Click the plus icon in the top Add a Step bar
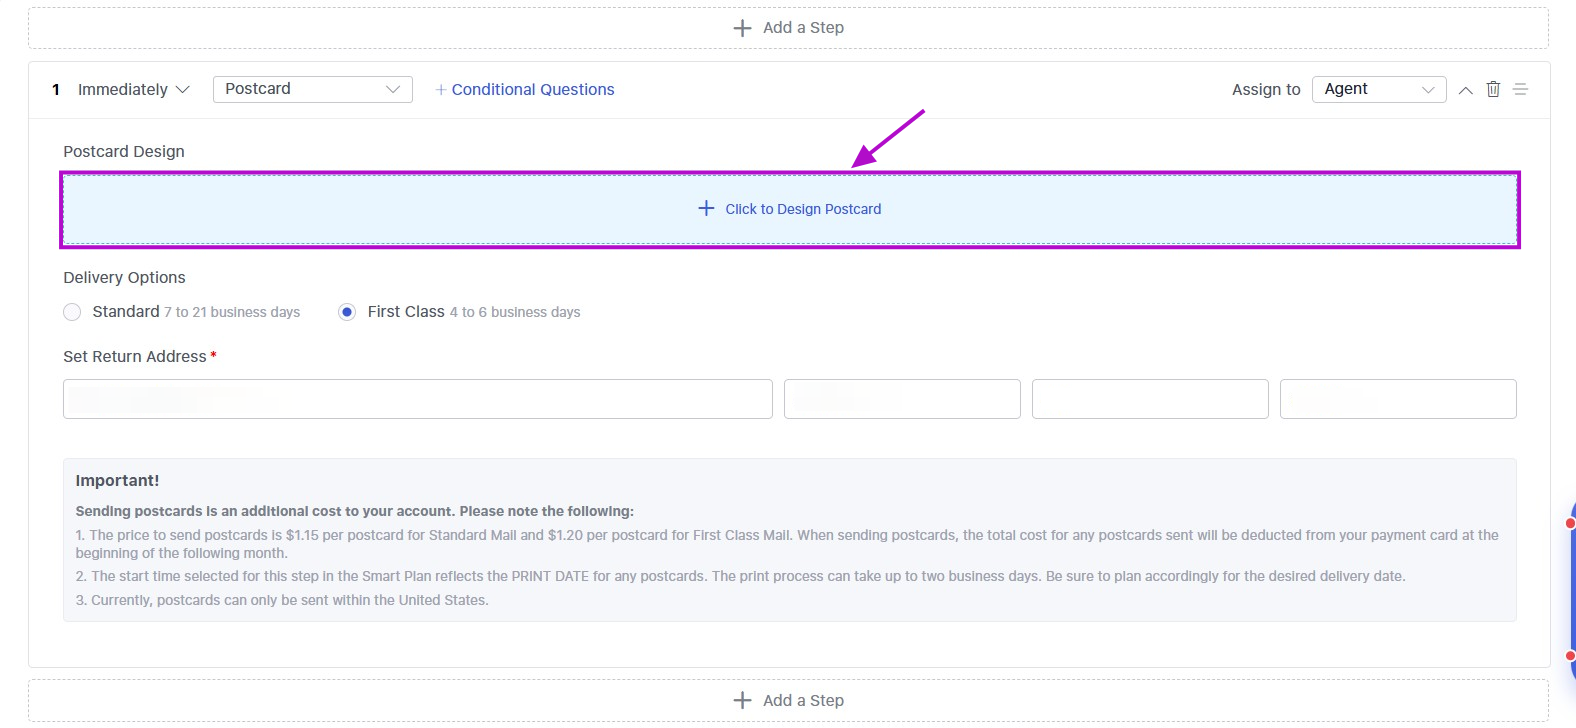This screenshot has width=1576, height=728. tap(742, 28)
